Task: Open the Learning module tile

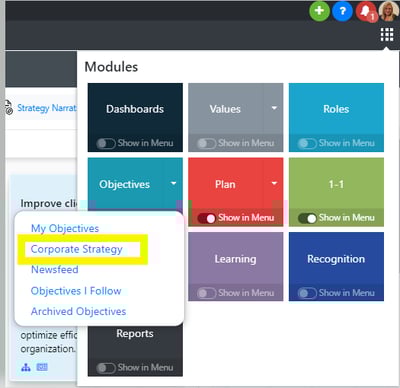Action: point(235,259)
